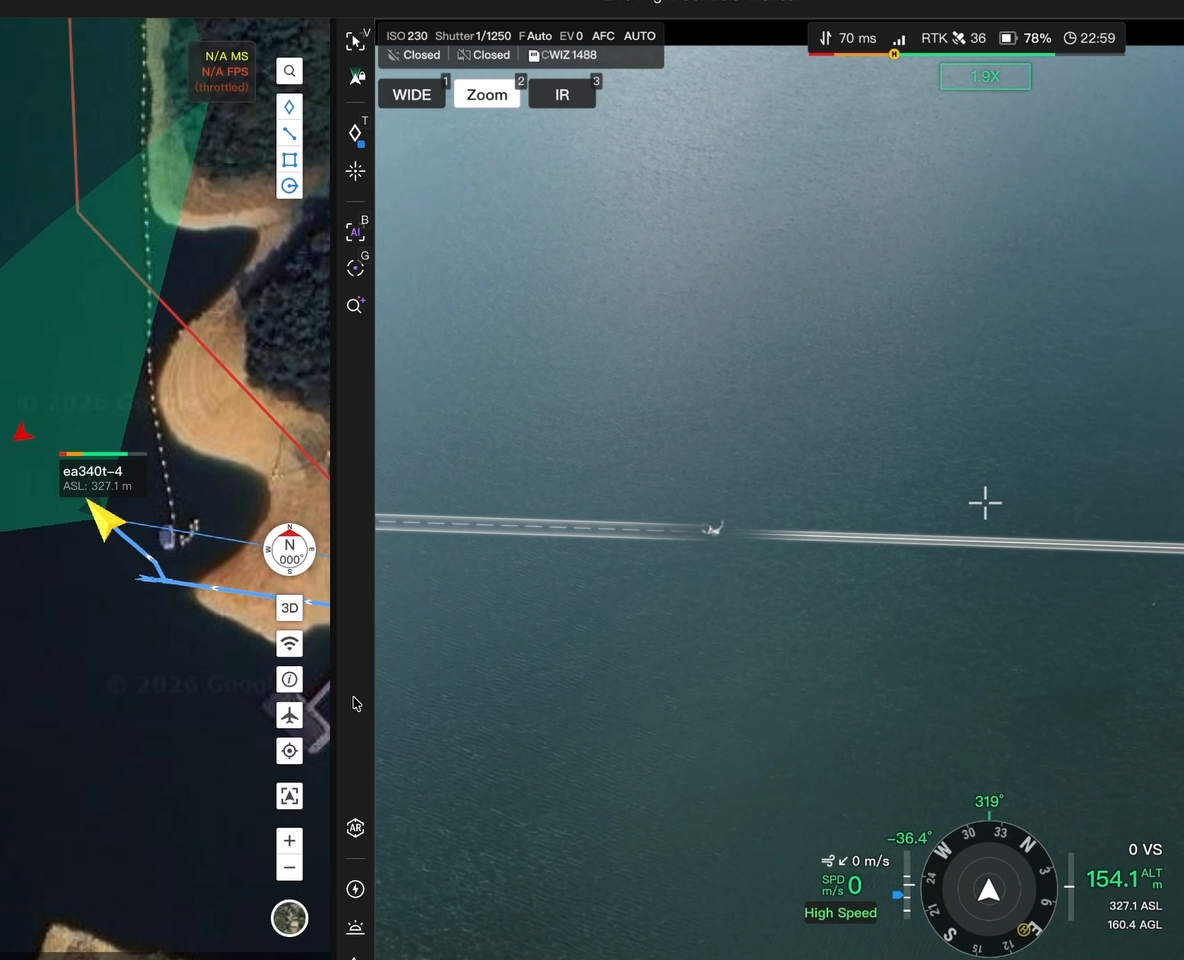Toggle the AR overlay icon

click(356, 828)
